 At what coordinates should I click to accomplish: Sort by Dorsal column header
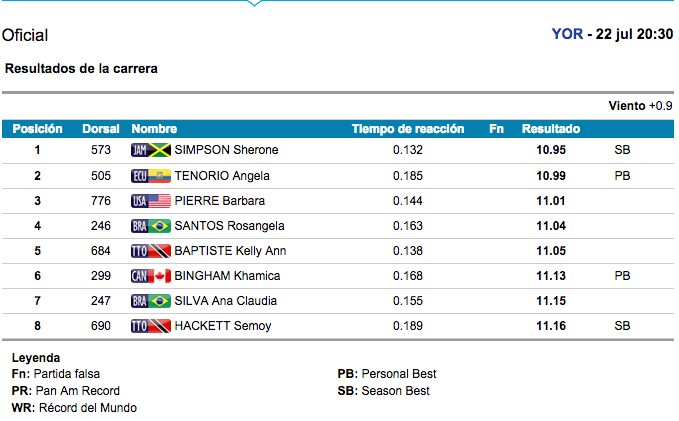pos(100,129)
